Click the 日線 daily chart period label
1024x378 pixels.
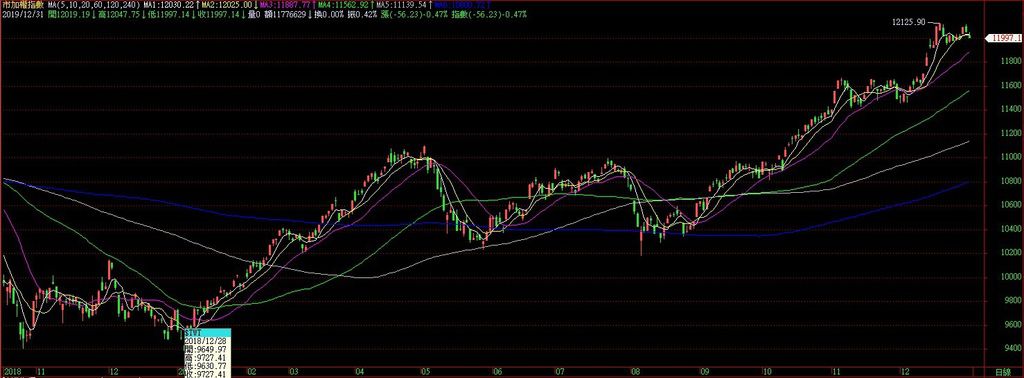1004,371
